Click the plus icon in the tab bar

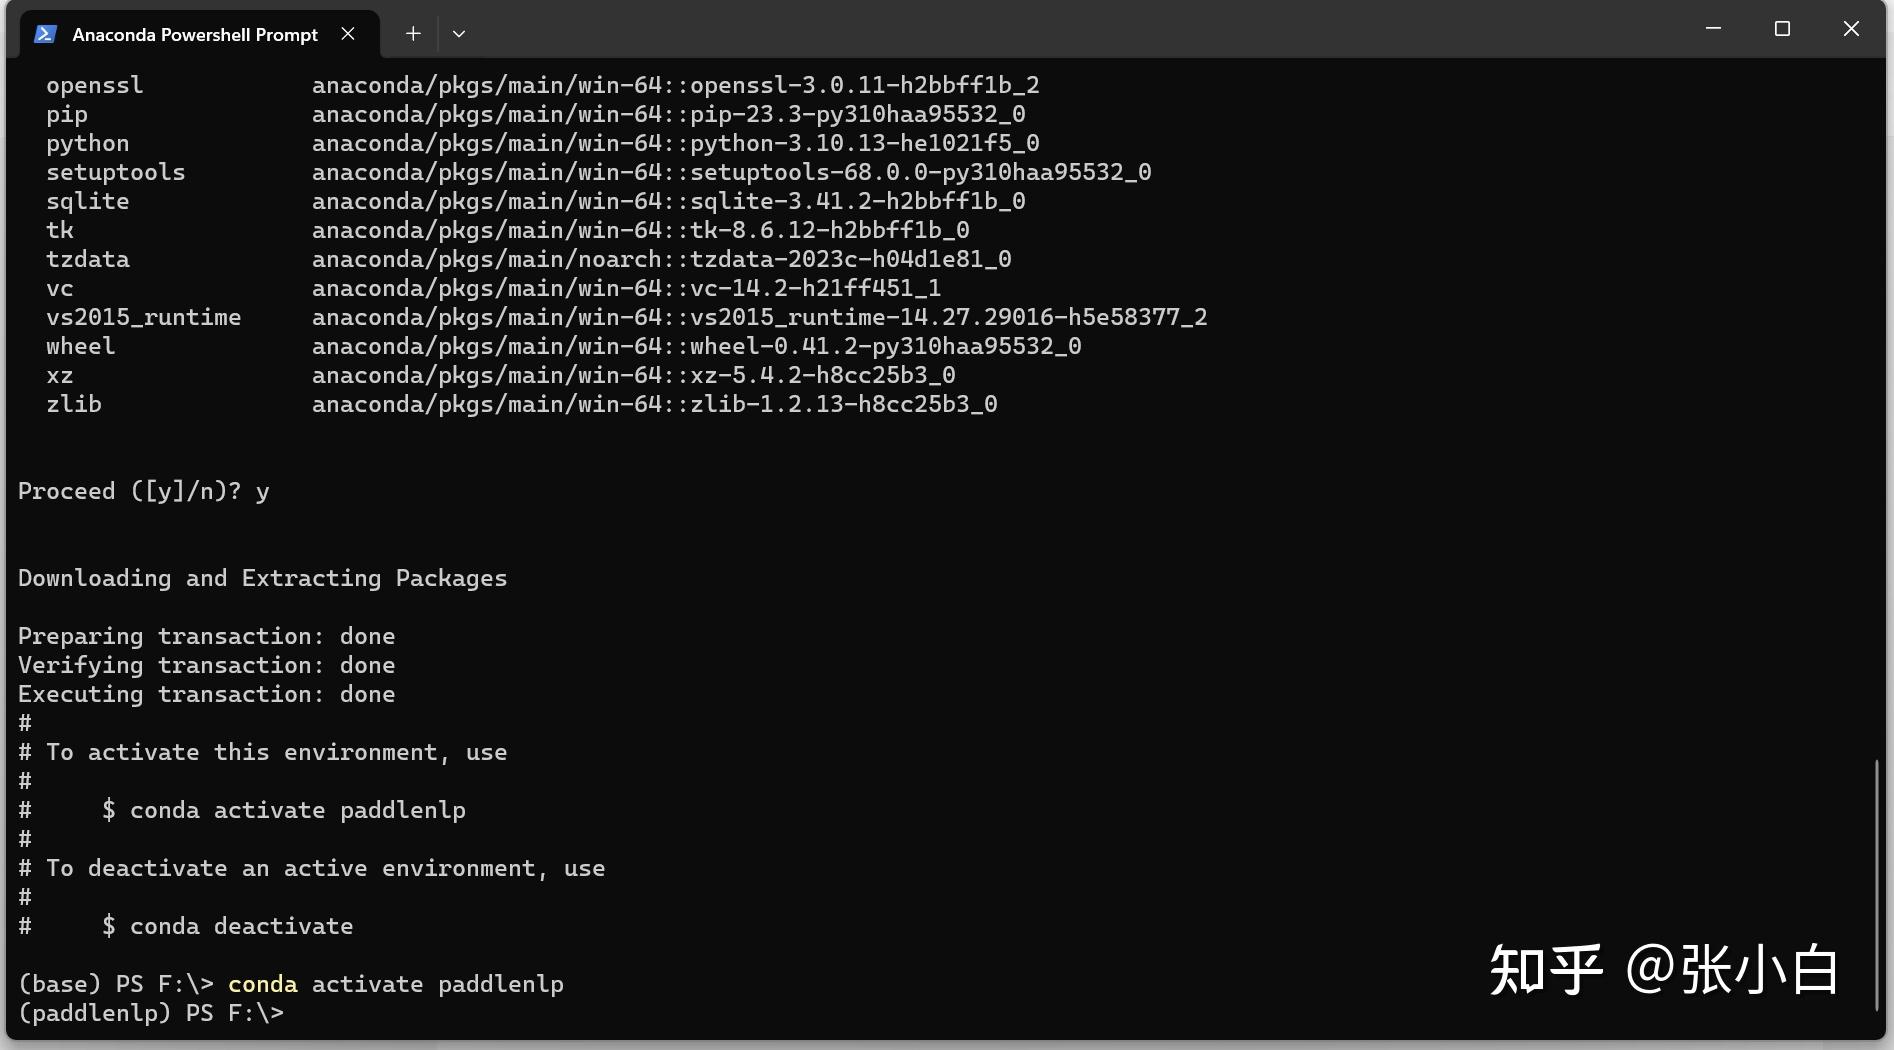(x=412, y=33)
